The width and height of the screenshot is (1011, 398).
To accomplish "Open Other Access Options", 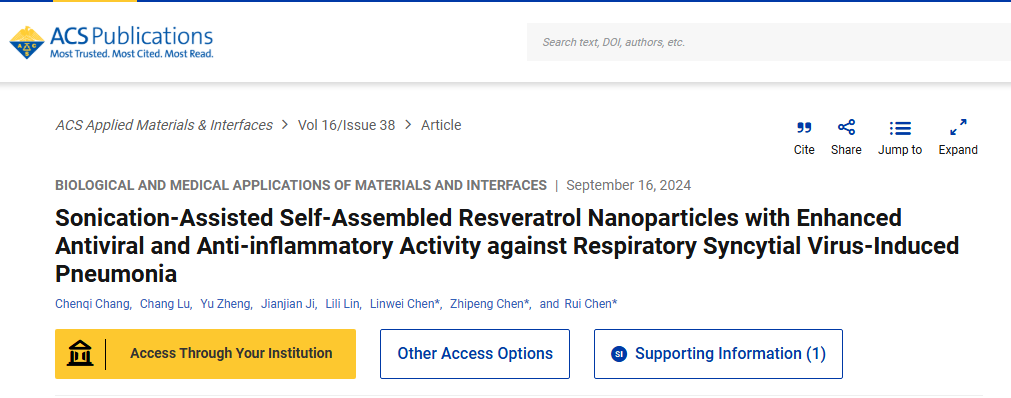I will pyautogui.click(x=475, y=353).
